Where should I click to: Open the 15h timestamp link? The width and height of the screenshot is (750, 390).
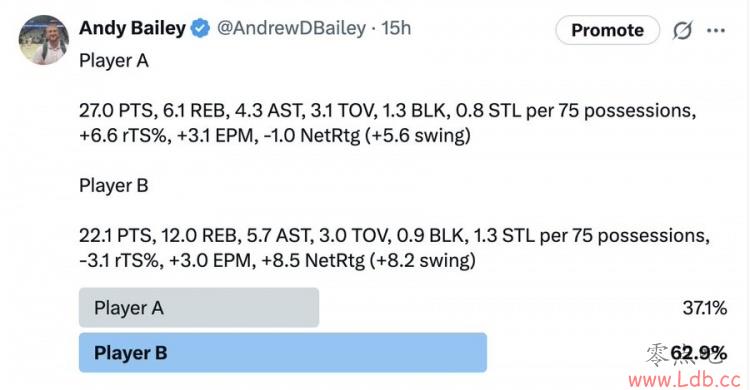point(396,28)
